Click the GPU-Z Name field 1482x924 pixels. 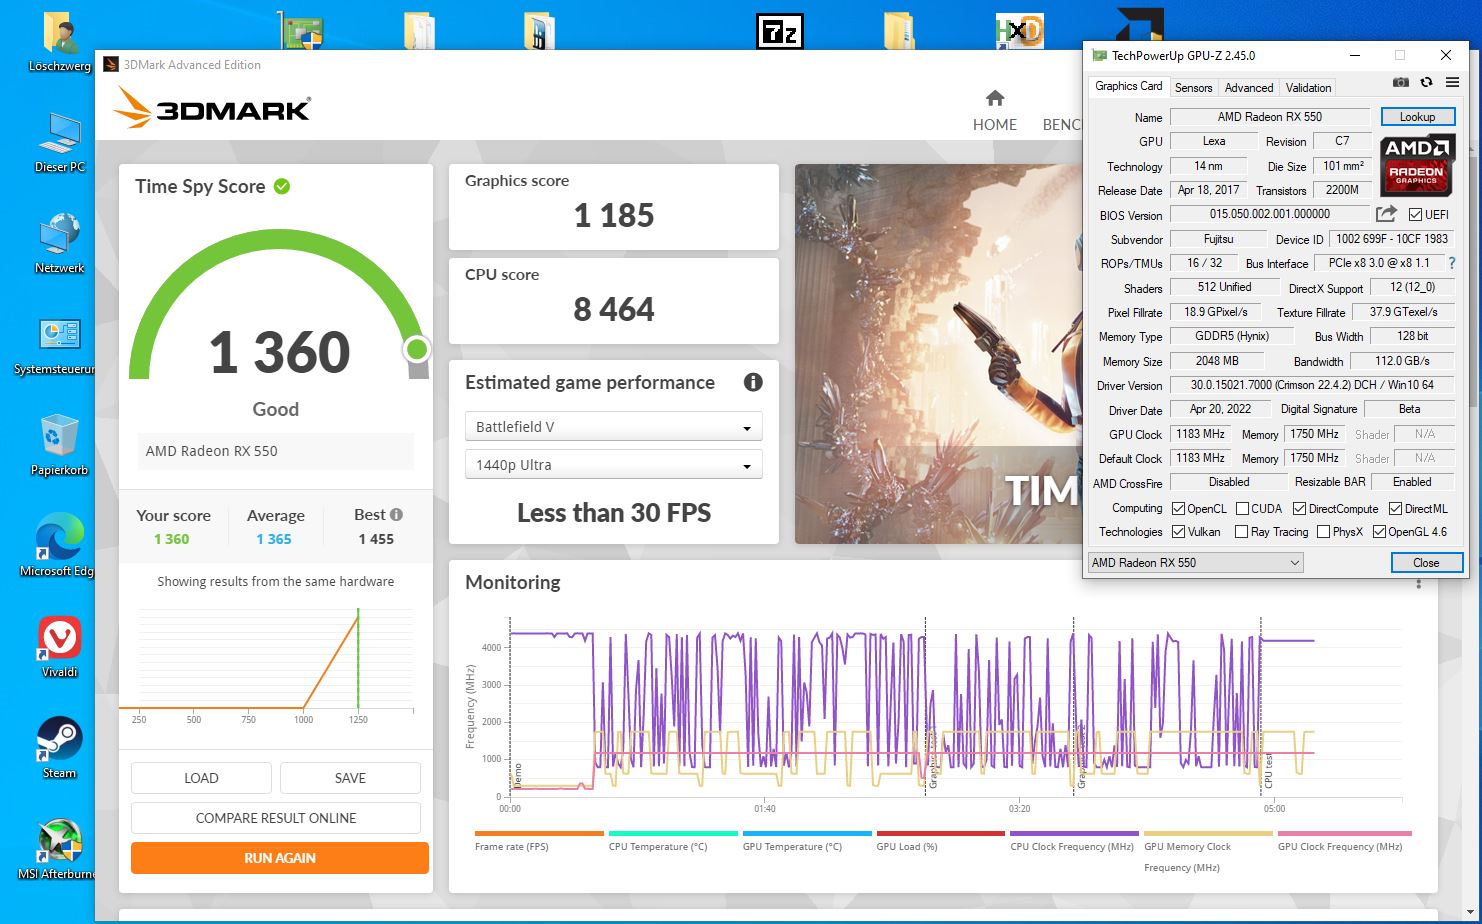pos(1270,117)
